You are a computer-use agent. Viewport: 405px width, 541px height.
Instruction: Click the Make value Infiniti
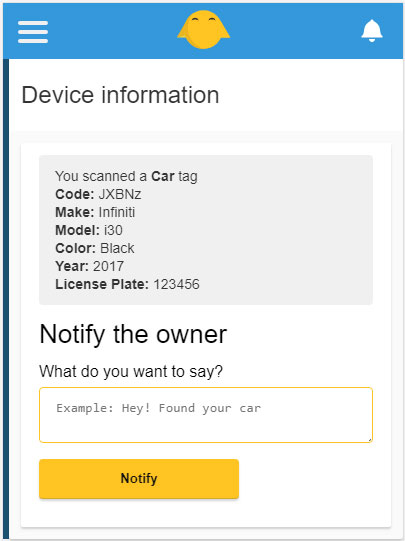point(117,212)
